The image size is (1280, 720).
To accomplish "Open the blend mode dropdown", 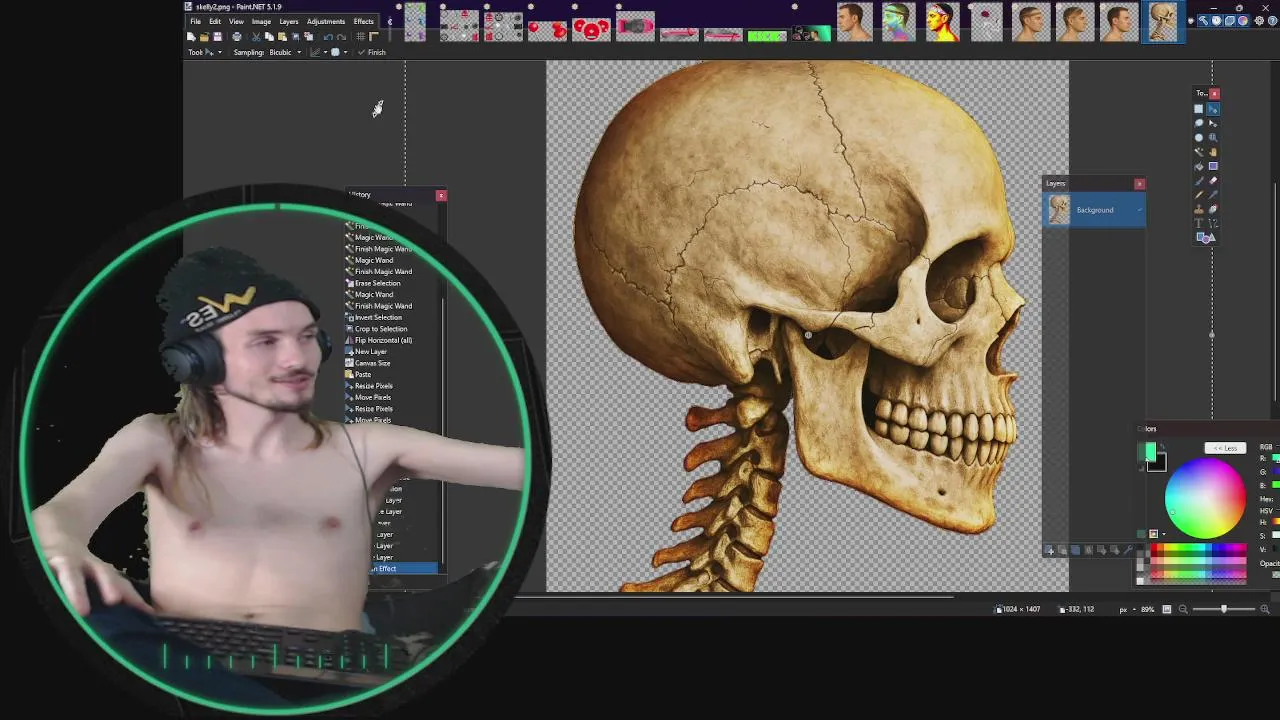I will [x=339, y=52].
